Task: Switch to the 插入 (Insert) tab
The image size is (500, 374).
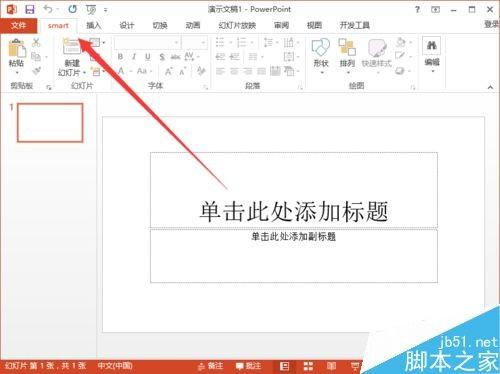Action: (x=94, y=25)
